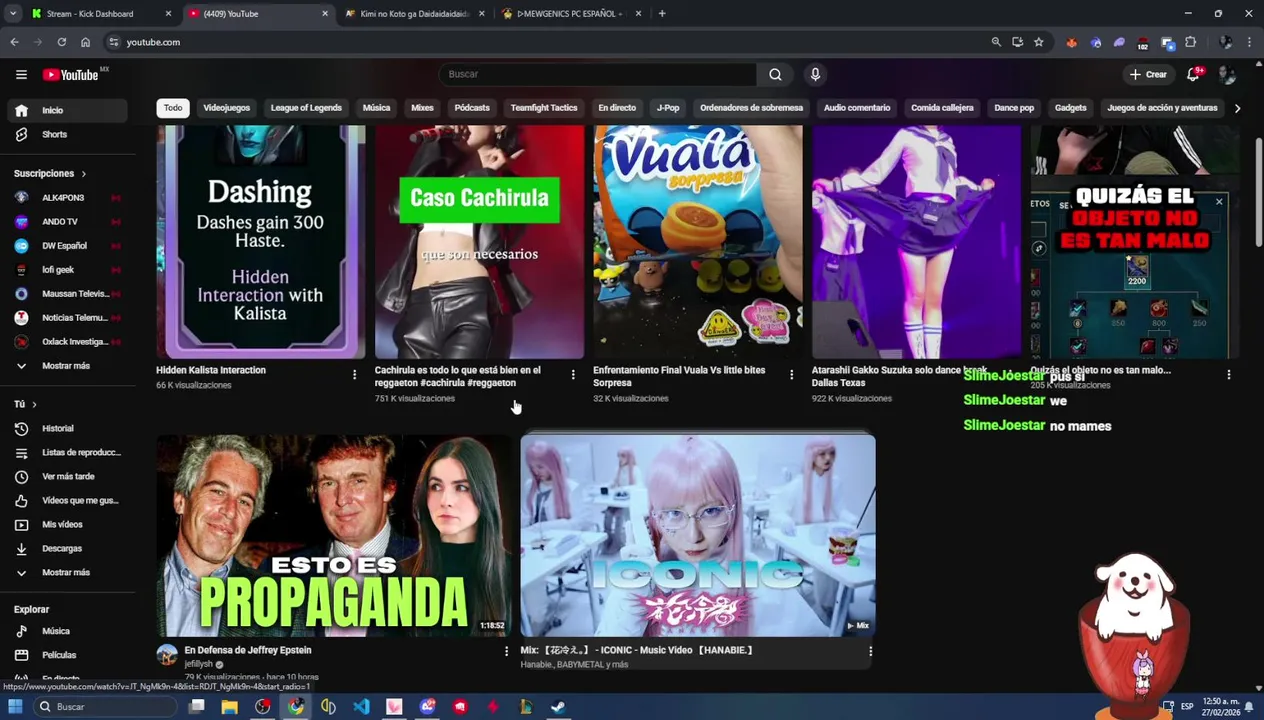Open options for Enfrentamiento Final Vuala
The width and height of the screenshot is (1264, 720).
coord(791,375)
